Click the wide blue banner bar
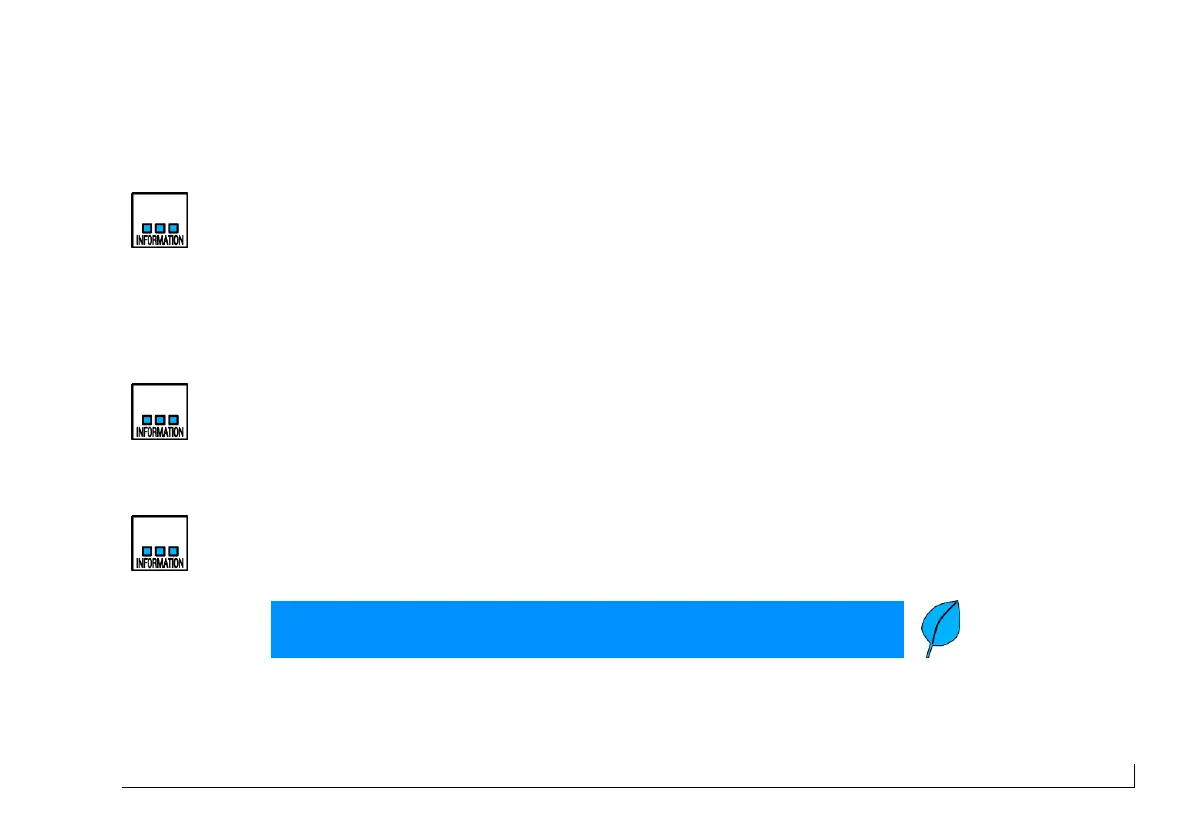This screenshot has height=839, width=1191. [587, 629]
